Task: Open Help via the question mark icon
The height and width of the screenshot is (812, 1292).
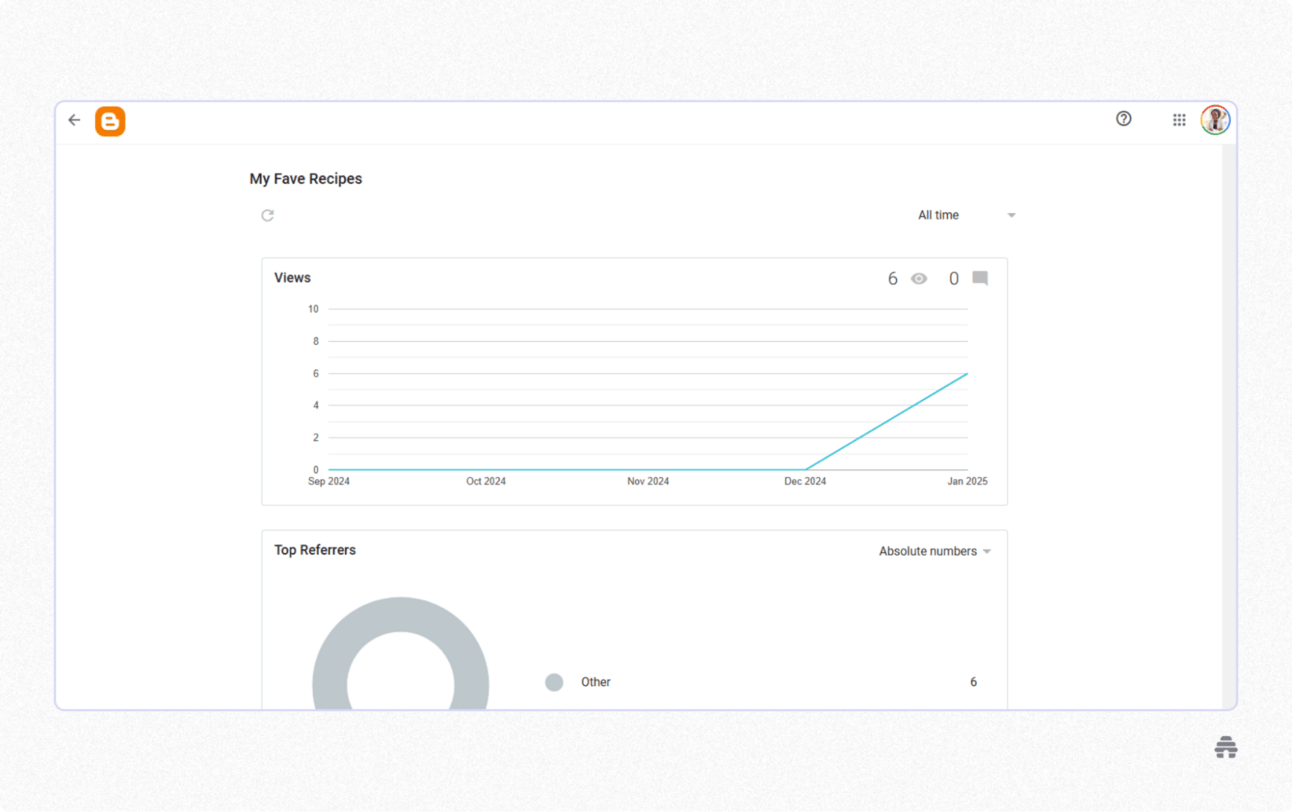Action: [x=1123, y=119]
